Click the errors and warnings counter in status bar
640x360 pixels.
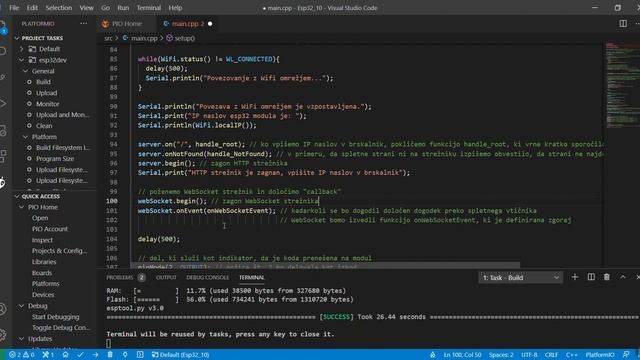point(22,355)
